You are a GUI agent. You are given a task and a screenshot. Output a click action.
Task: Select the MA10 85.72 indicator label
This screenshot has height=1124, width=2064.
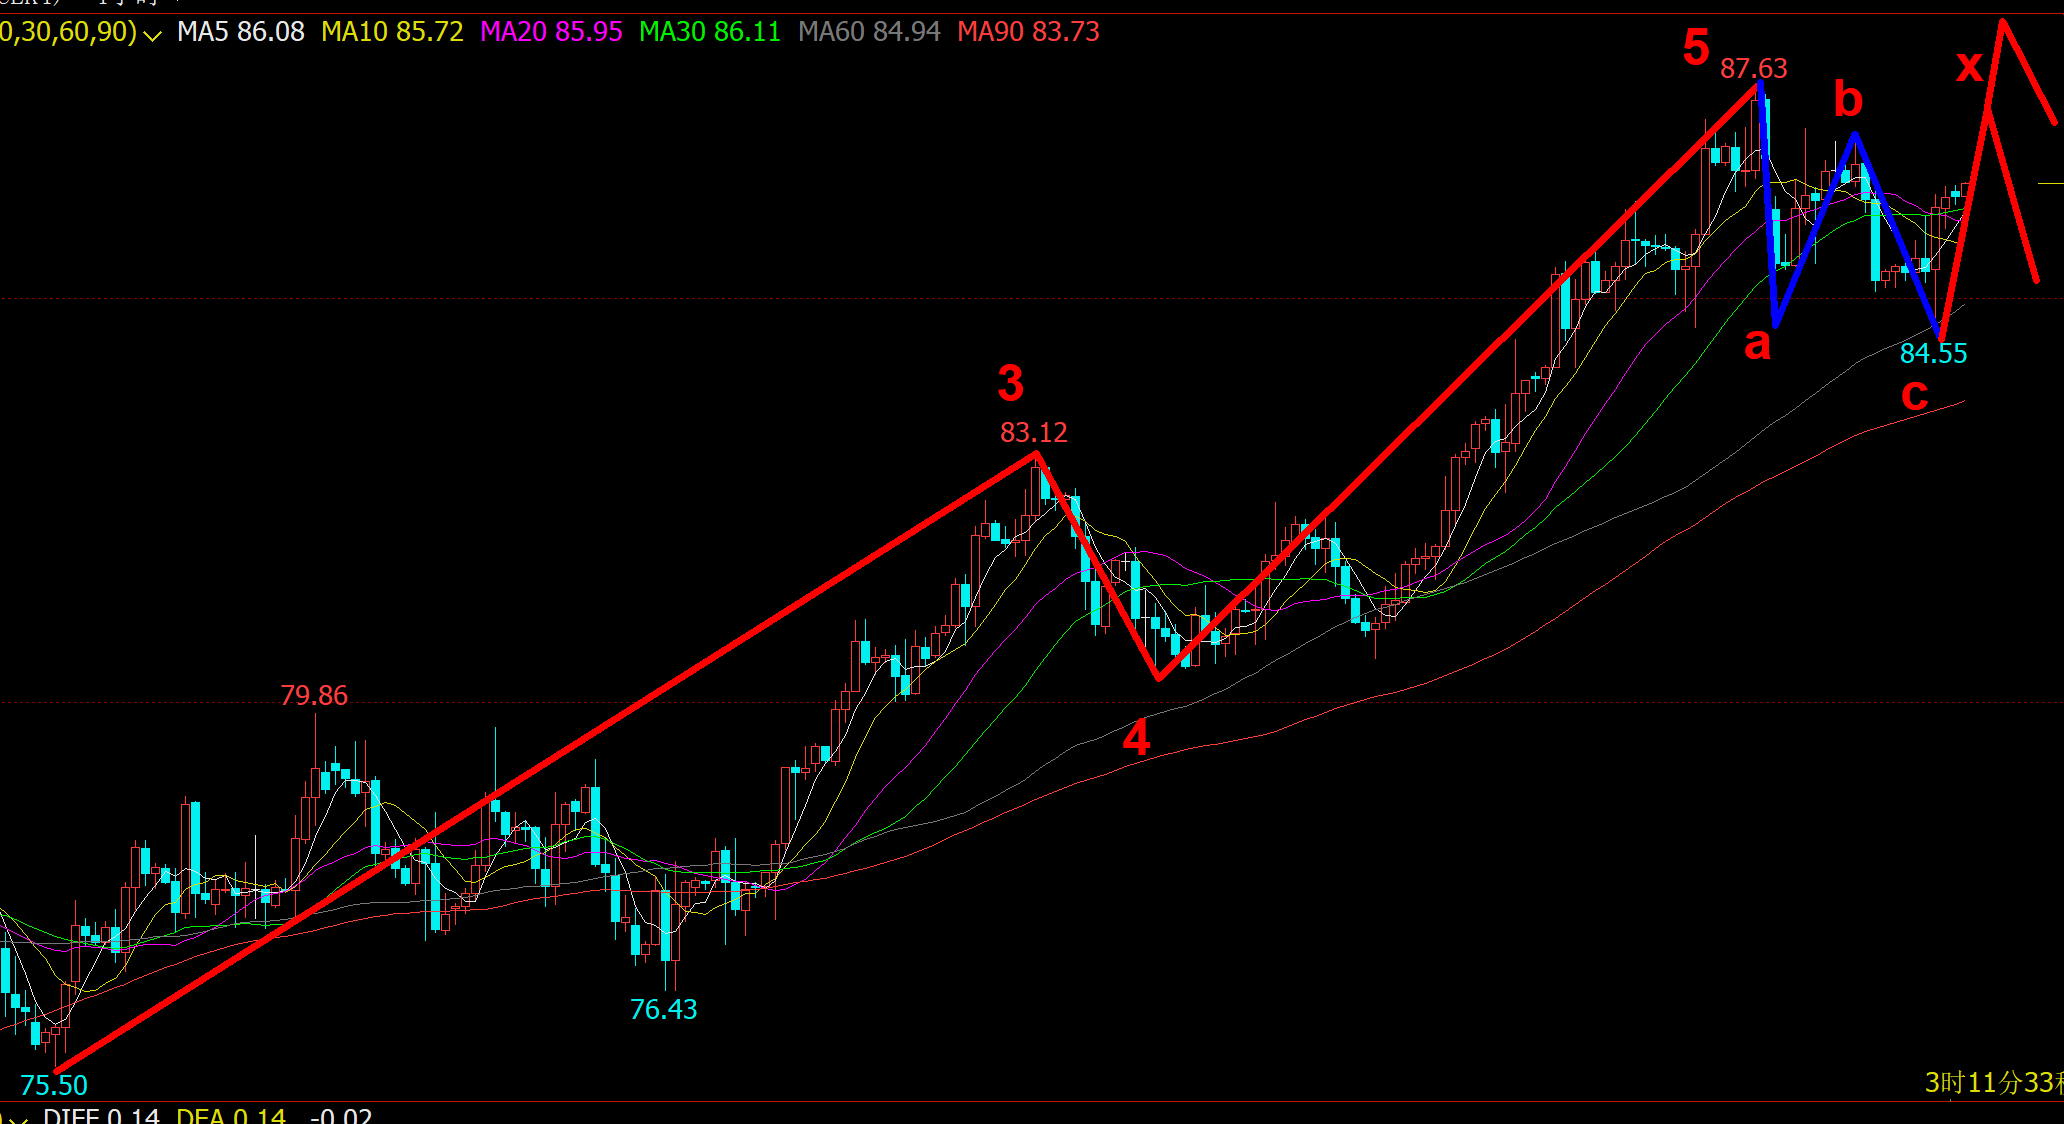pos(392,32)
